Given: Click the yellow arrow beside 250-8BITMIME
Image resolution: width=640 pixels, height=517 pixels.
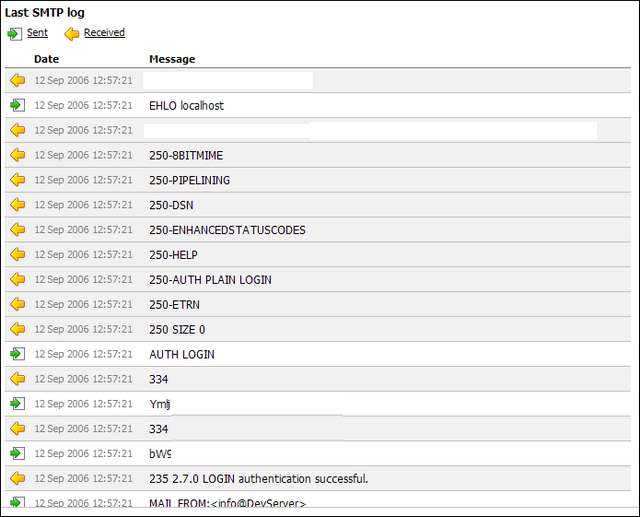Looking at the screenshot, I should [17, 155].
